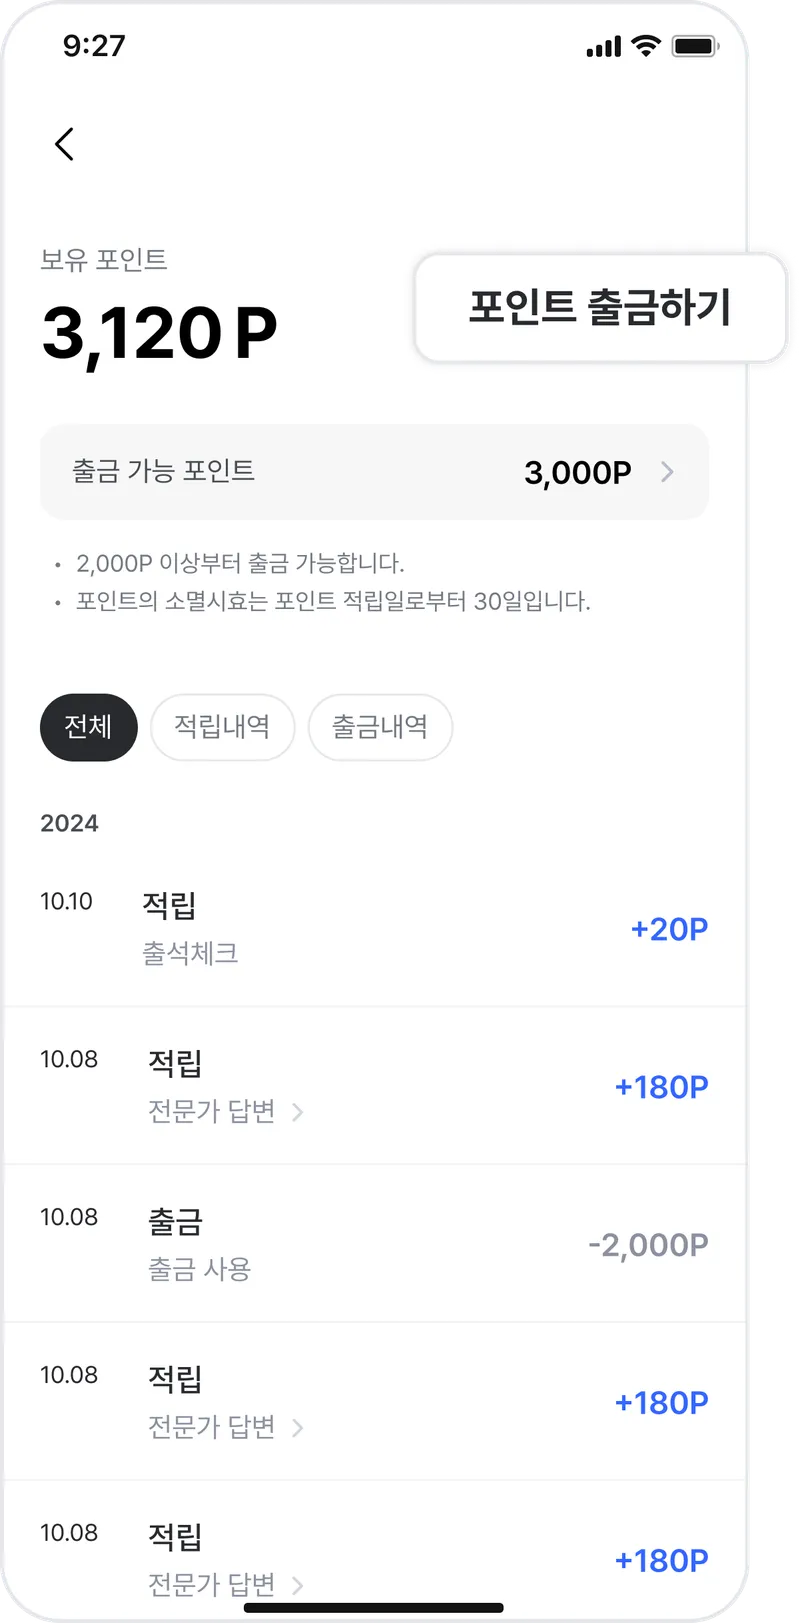Switch to the 적립내역 tab
800x1623 pixels.
point(222,727)
